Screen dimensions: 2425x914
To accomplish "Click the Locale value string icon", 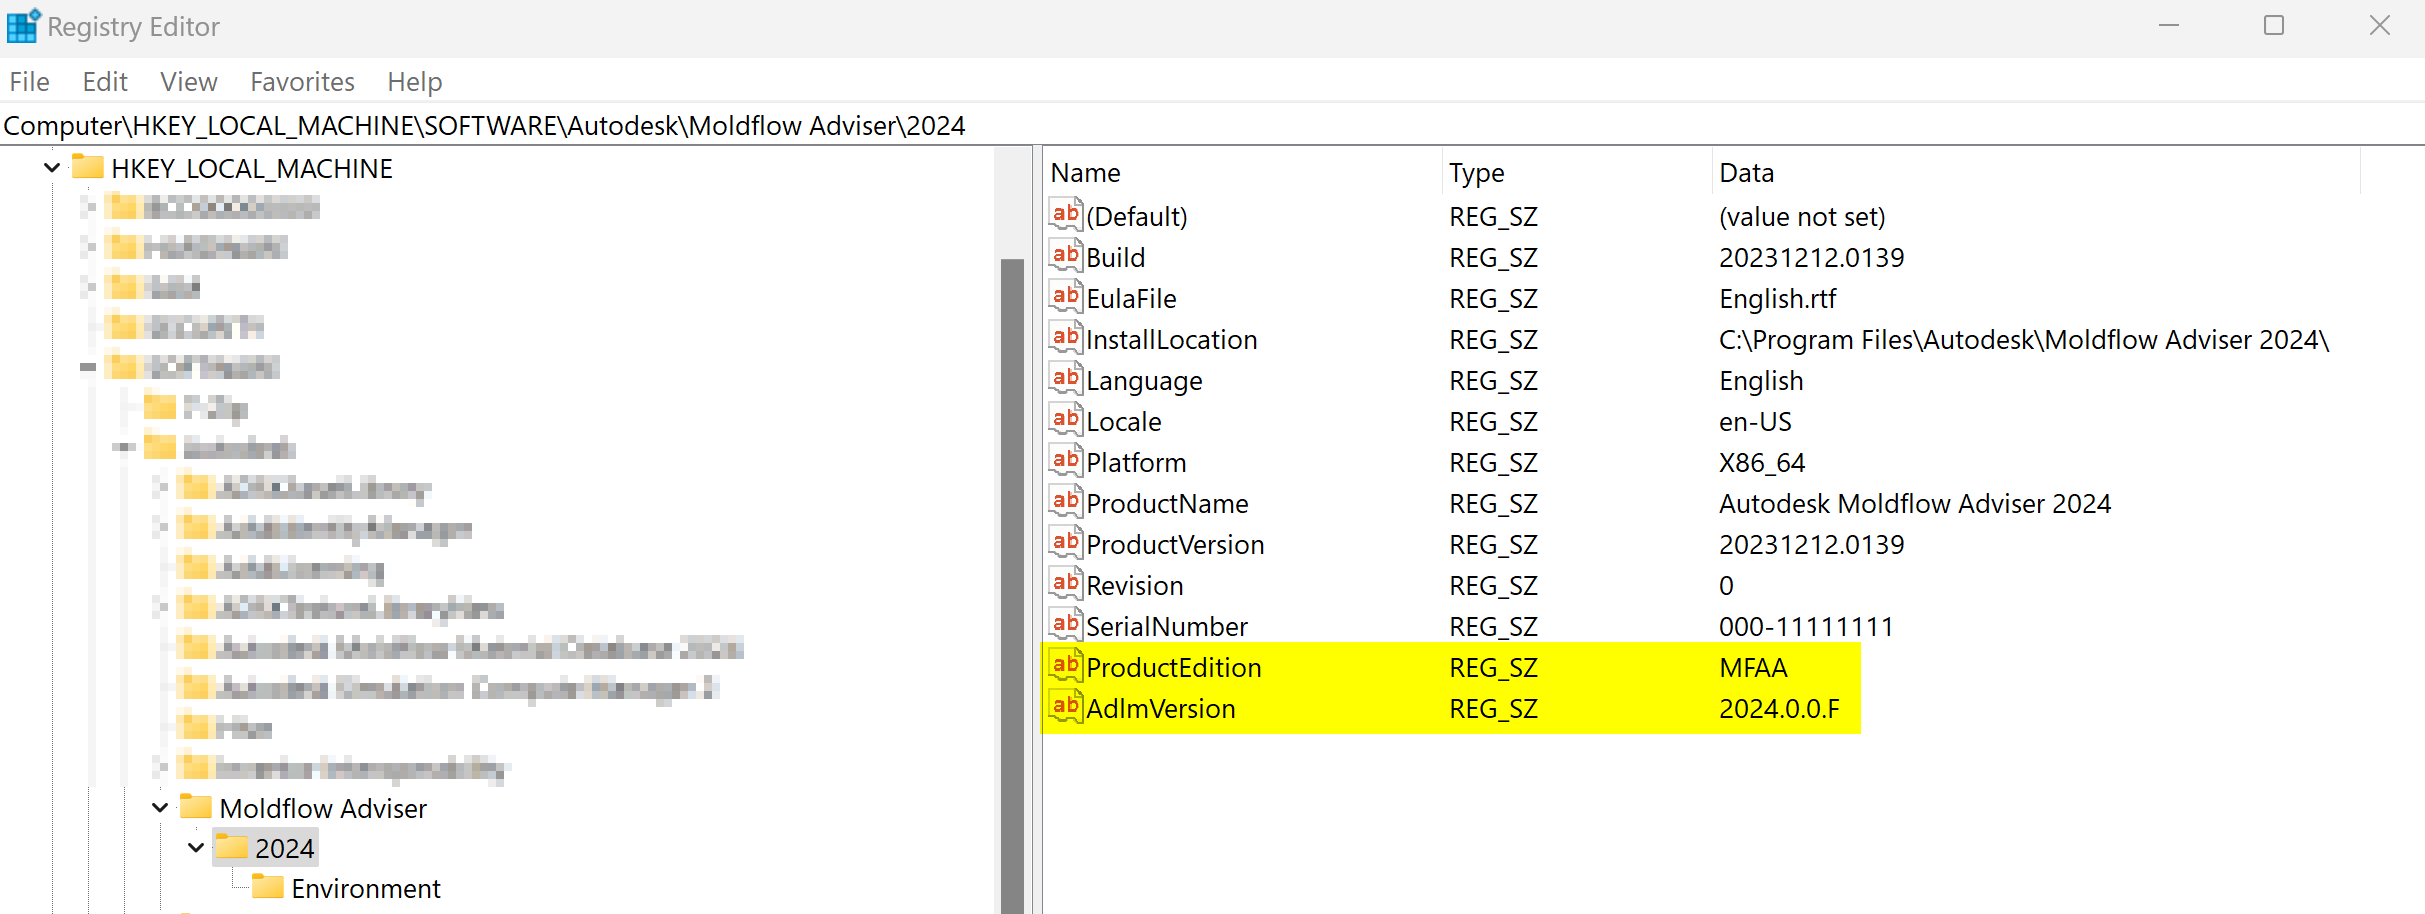I will pyautogui.click(x=1066, y=419).
